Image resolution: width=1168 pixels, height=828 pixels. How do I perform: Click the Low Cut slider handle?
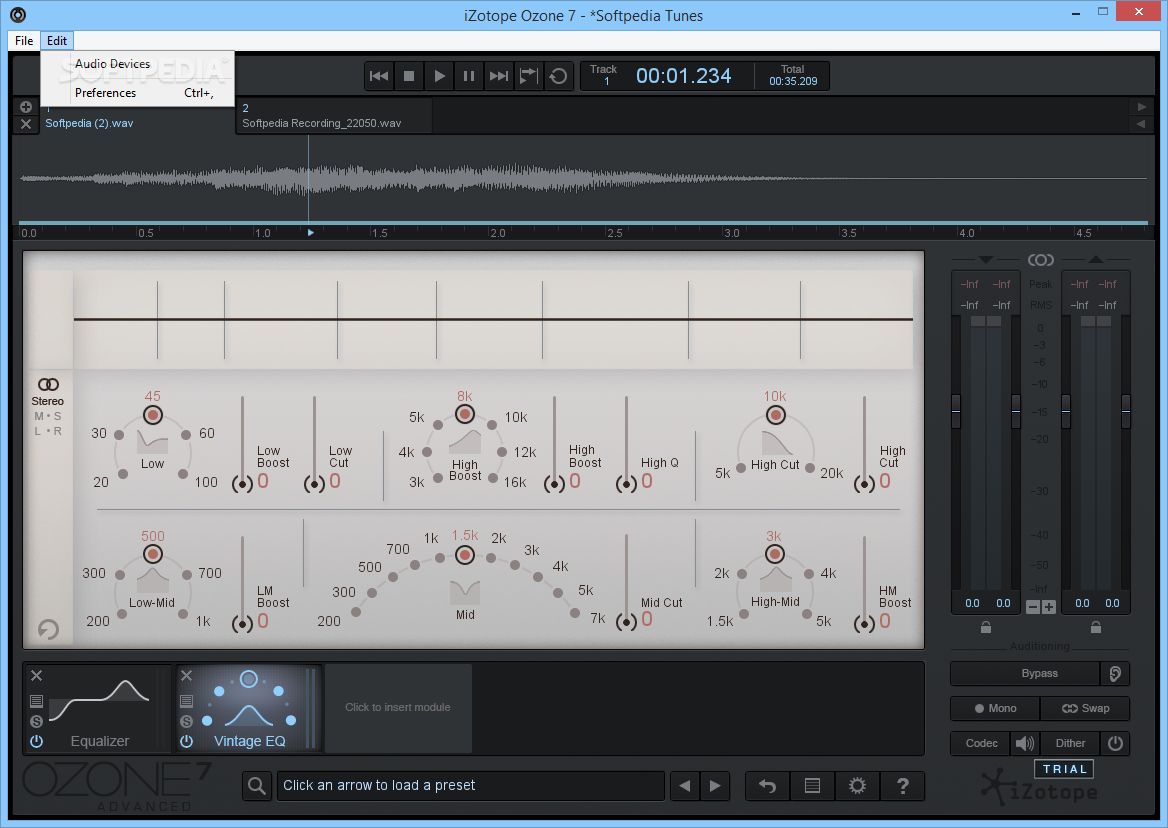(x=314, y=484)
